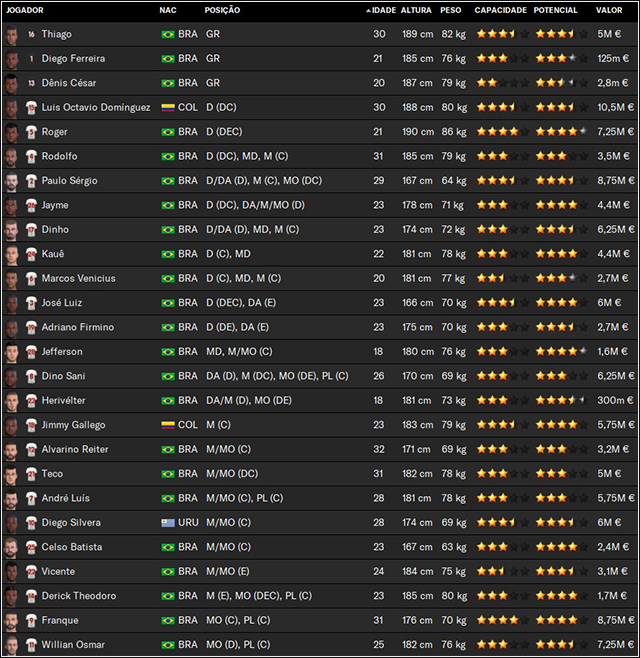This screenshot has width=640, height=658.
Task: Click Paulo Sérgio's shirt number icon
Action: point(31,181)
